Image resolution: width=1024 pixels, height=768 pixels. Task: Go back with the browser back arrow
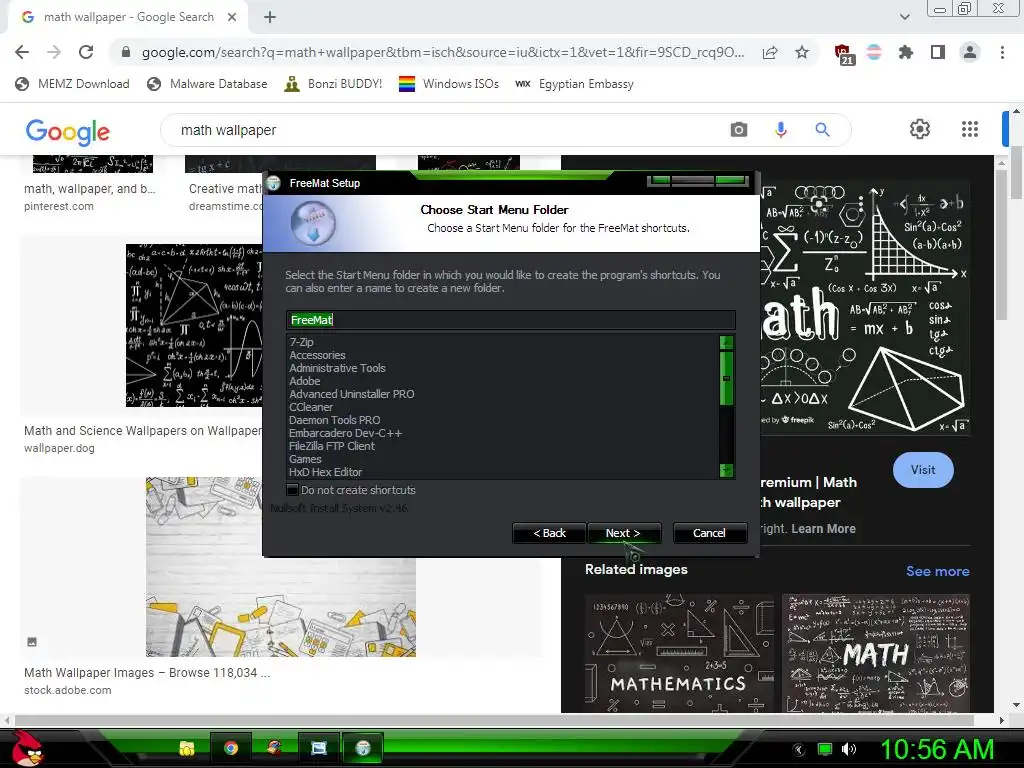22,52
